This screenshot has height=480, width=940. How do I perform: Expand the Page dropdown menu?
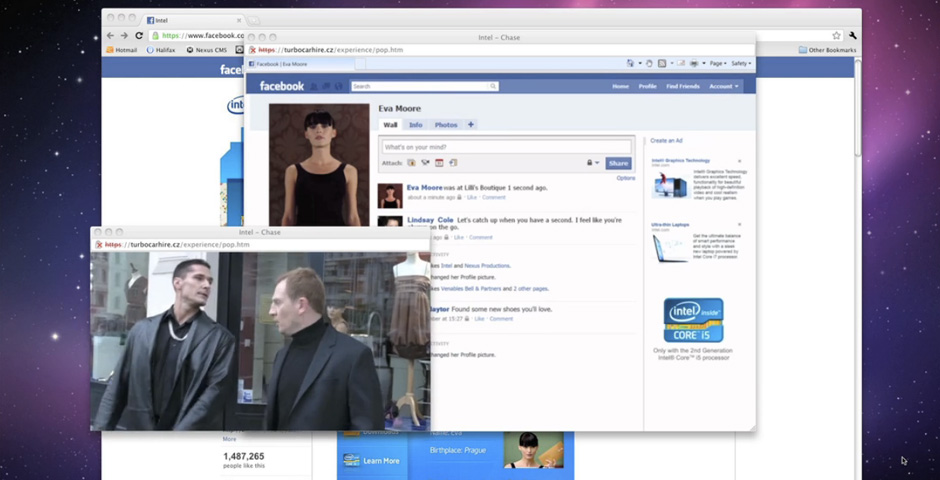(718, 64)
